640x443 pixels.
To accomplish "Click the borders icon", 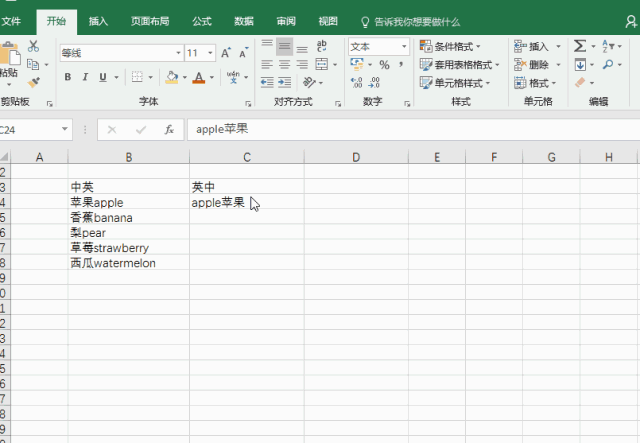I will (137, 77).
